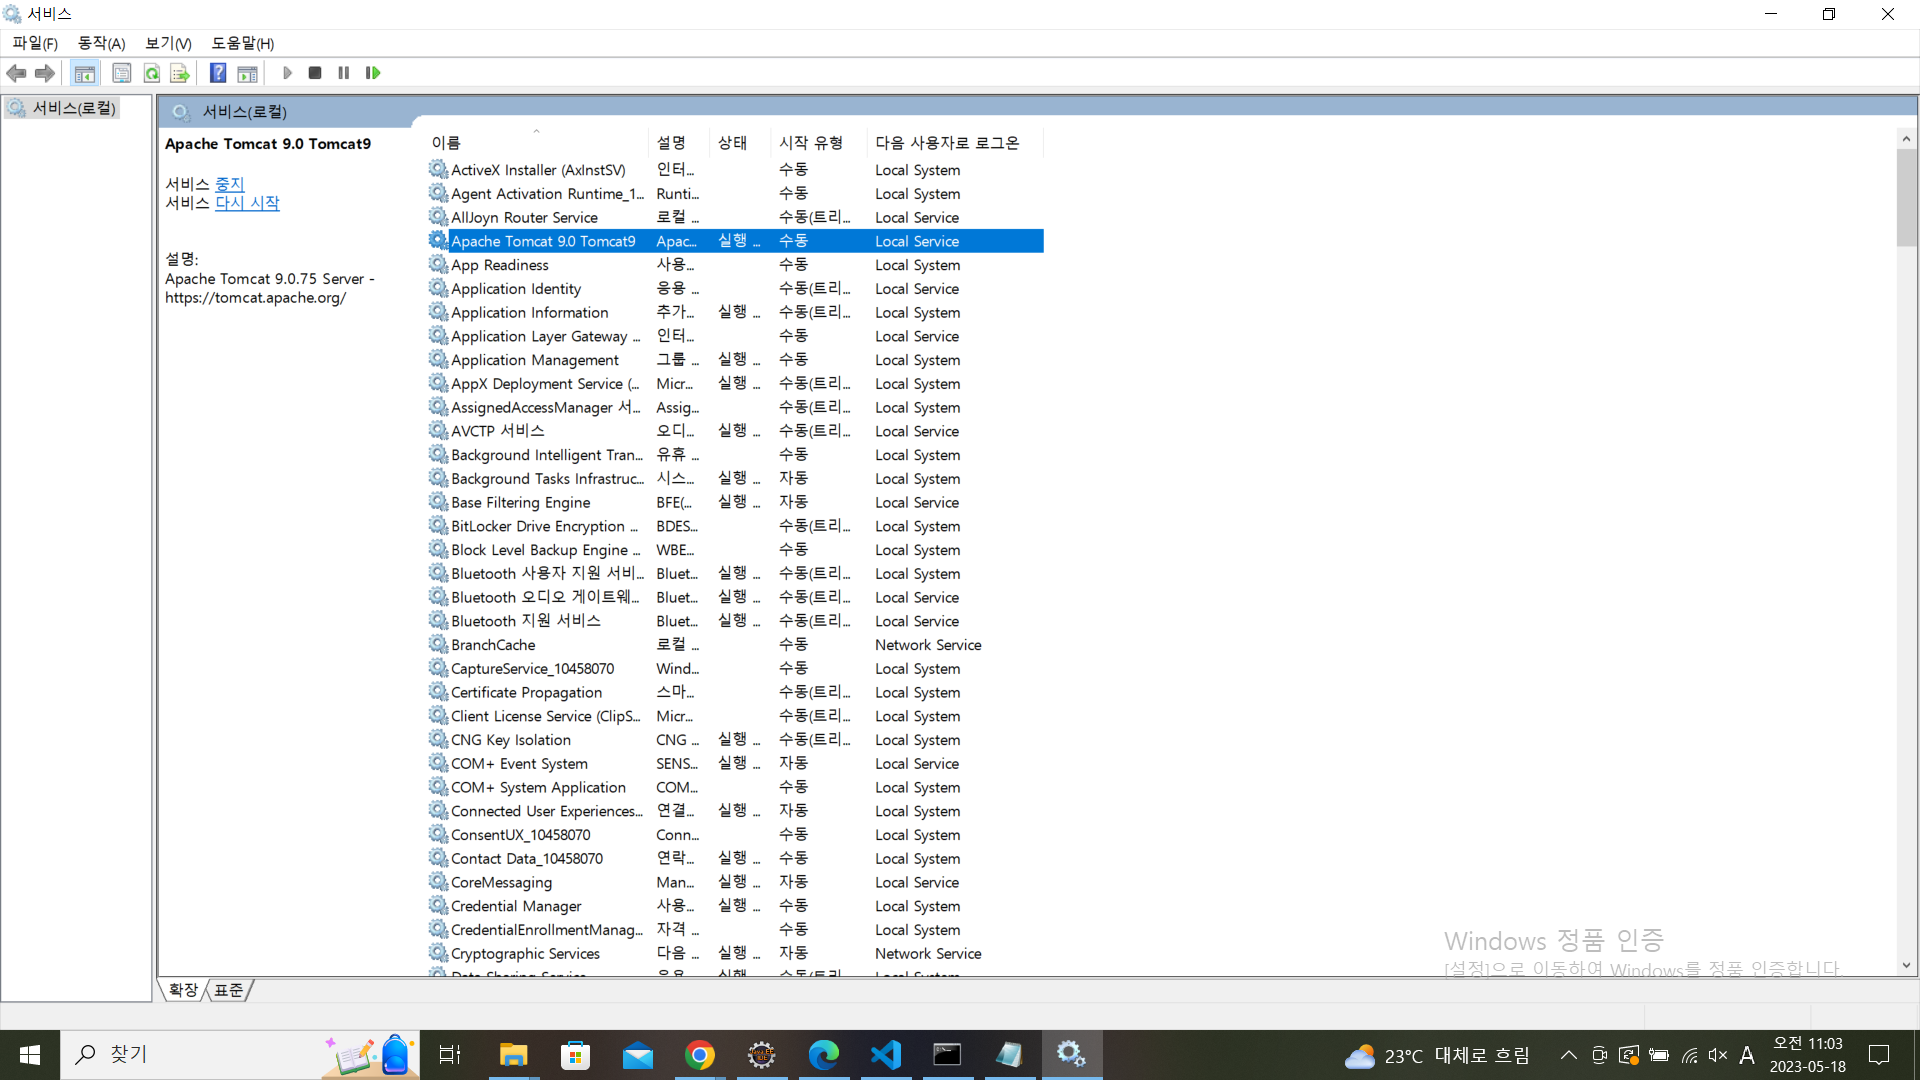Toggle the console tree pane icon
The image size is (1920, 1080).
85,73
